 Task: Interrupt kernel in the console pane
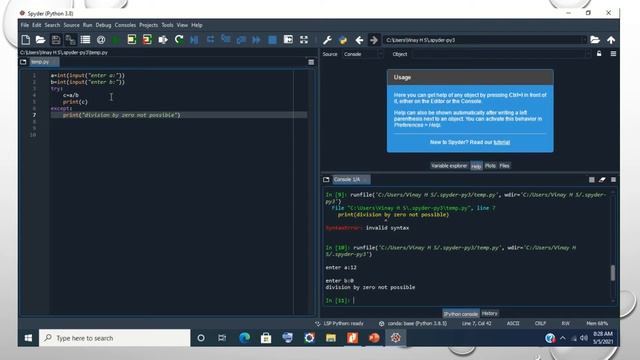(591, 180)
